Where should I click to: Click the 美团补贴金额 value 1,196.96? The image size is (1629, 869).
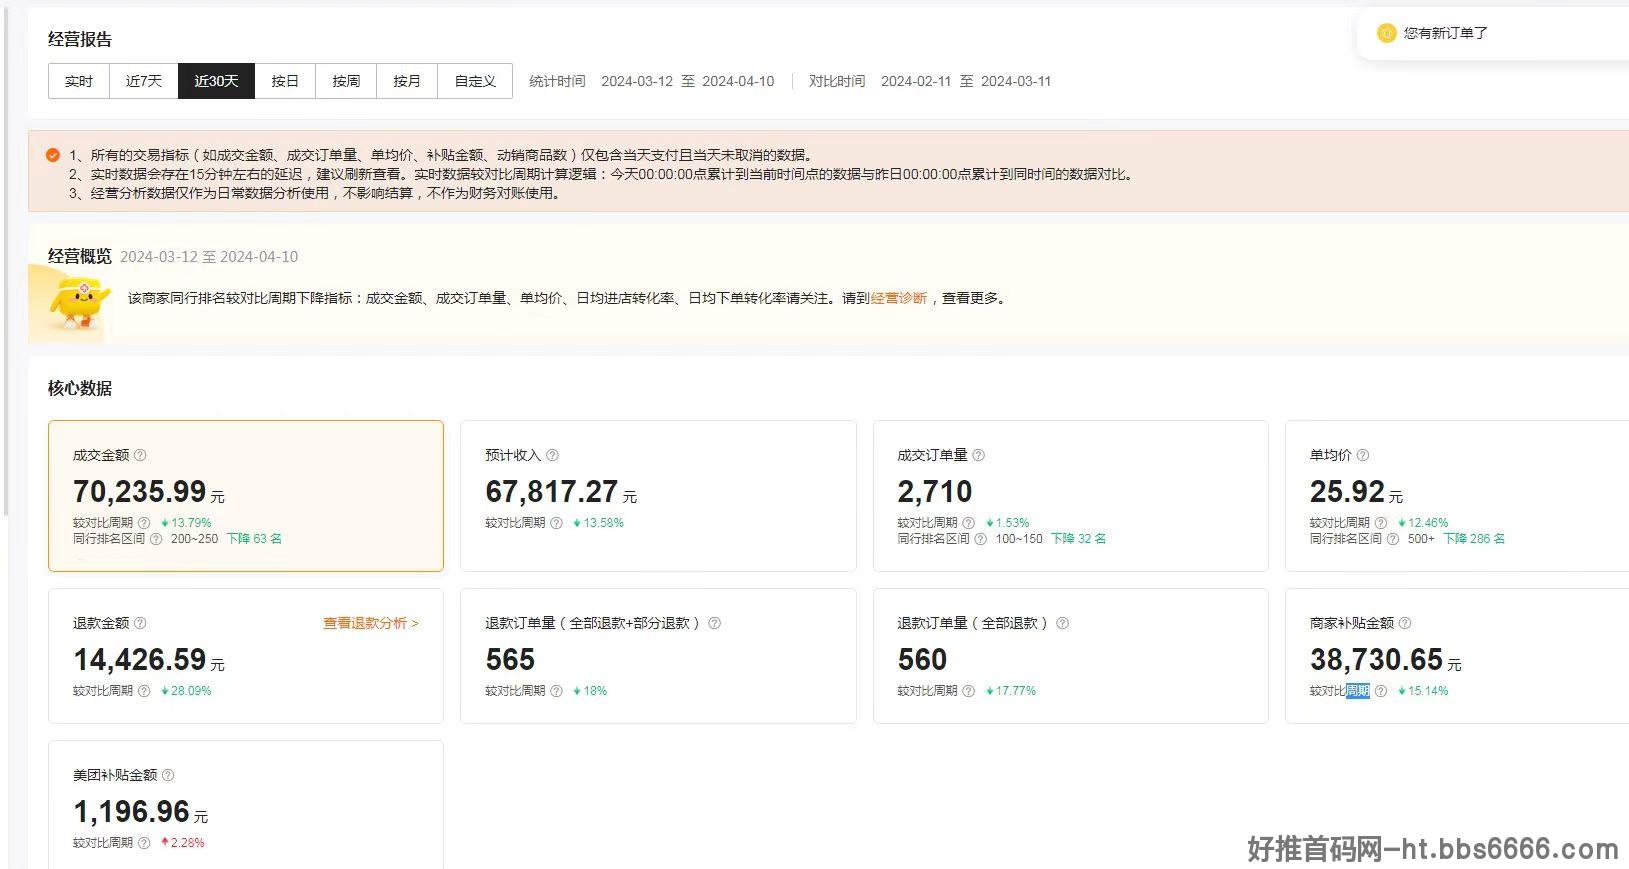[131, 812]
